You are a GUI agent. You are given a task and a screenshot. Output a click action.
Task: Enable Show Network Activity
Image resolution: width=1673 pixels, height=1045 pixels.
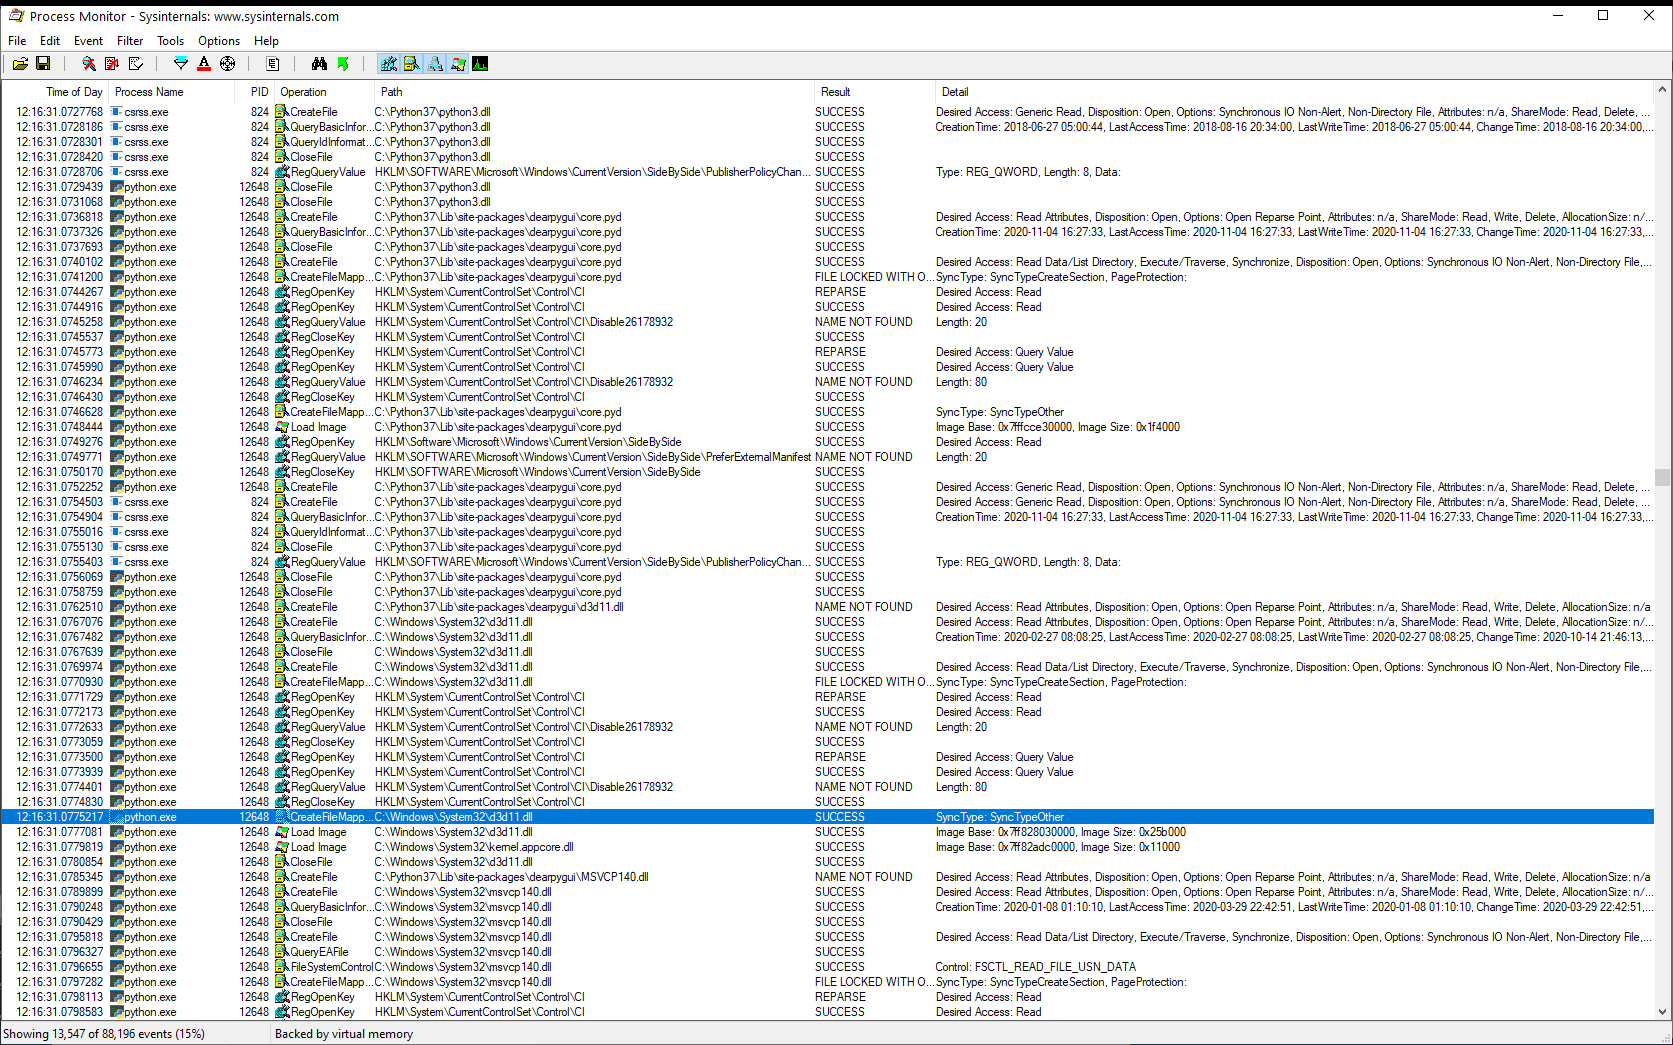tap(436, 63)
